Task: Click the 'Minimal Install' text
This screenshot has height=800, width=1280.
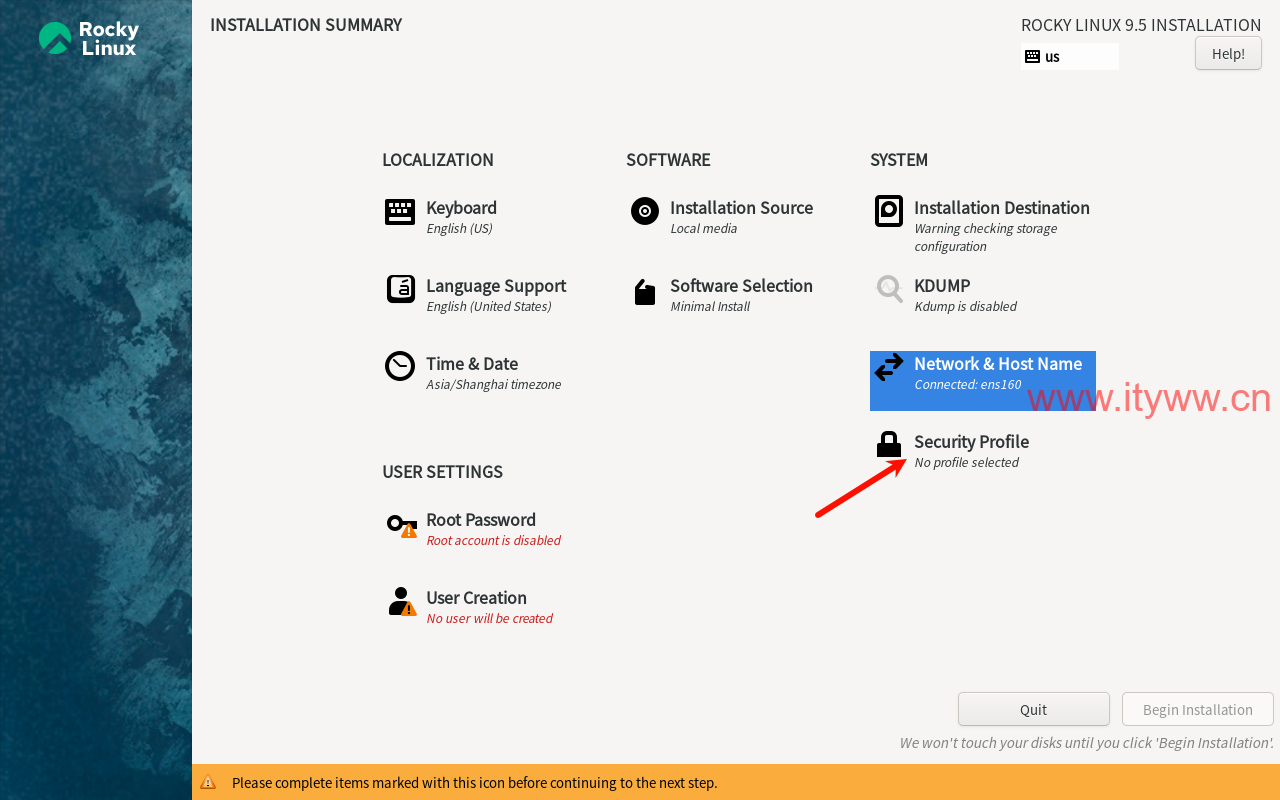Action: (710, 306)
